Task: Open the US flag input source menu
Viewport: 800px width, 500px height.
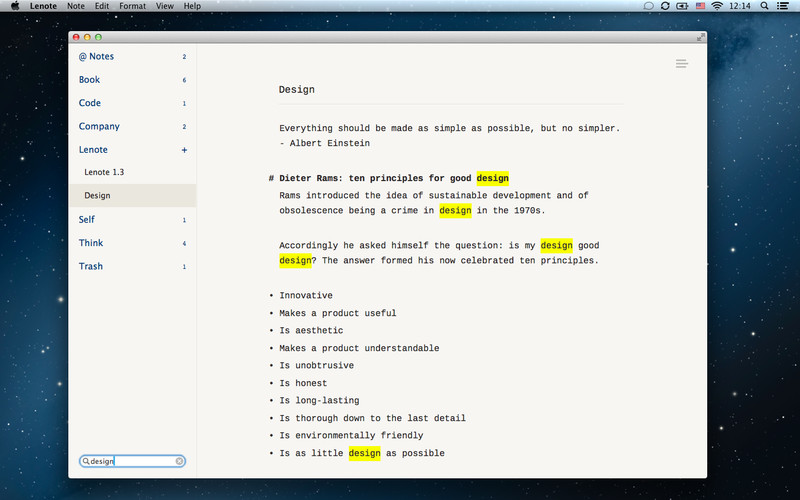Action: pyautogui.click(x=700, y=6)
